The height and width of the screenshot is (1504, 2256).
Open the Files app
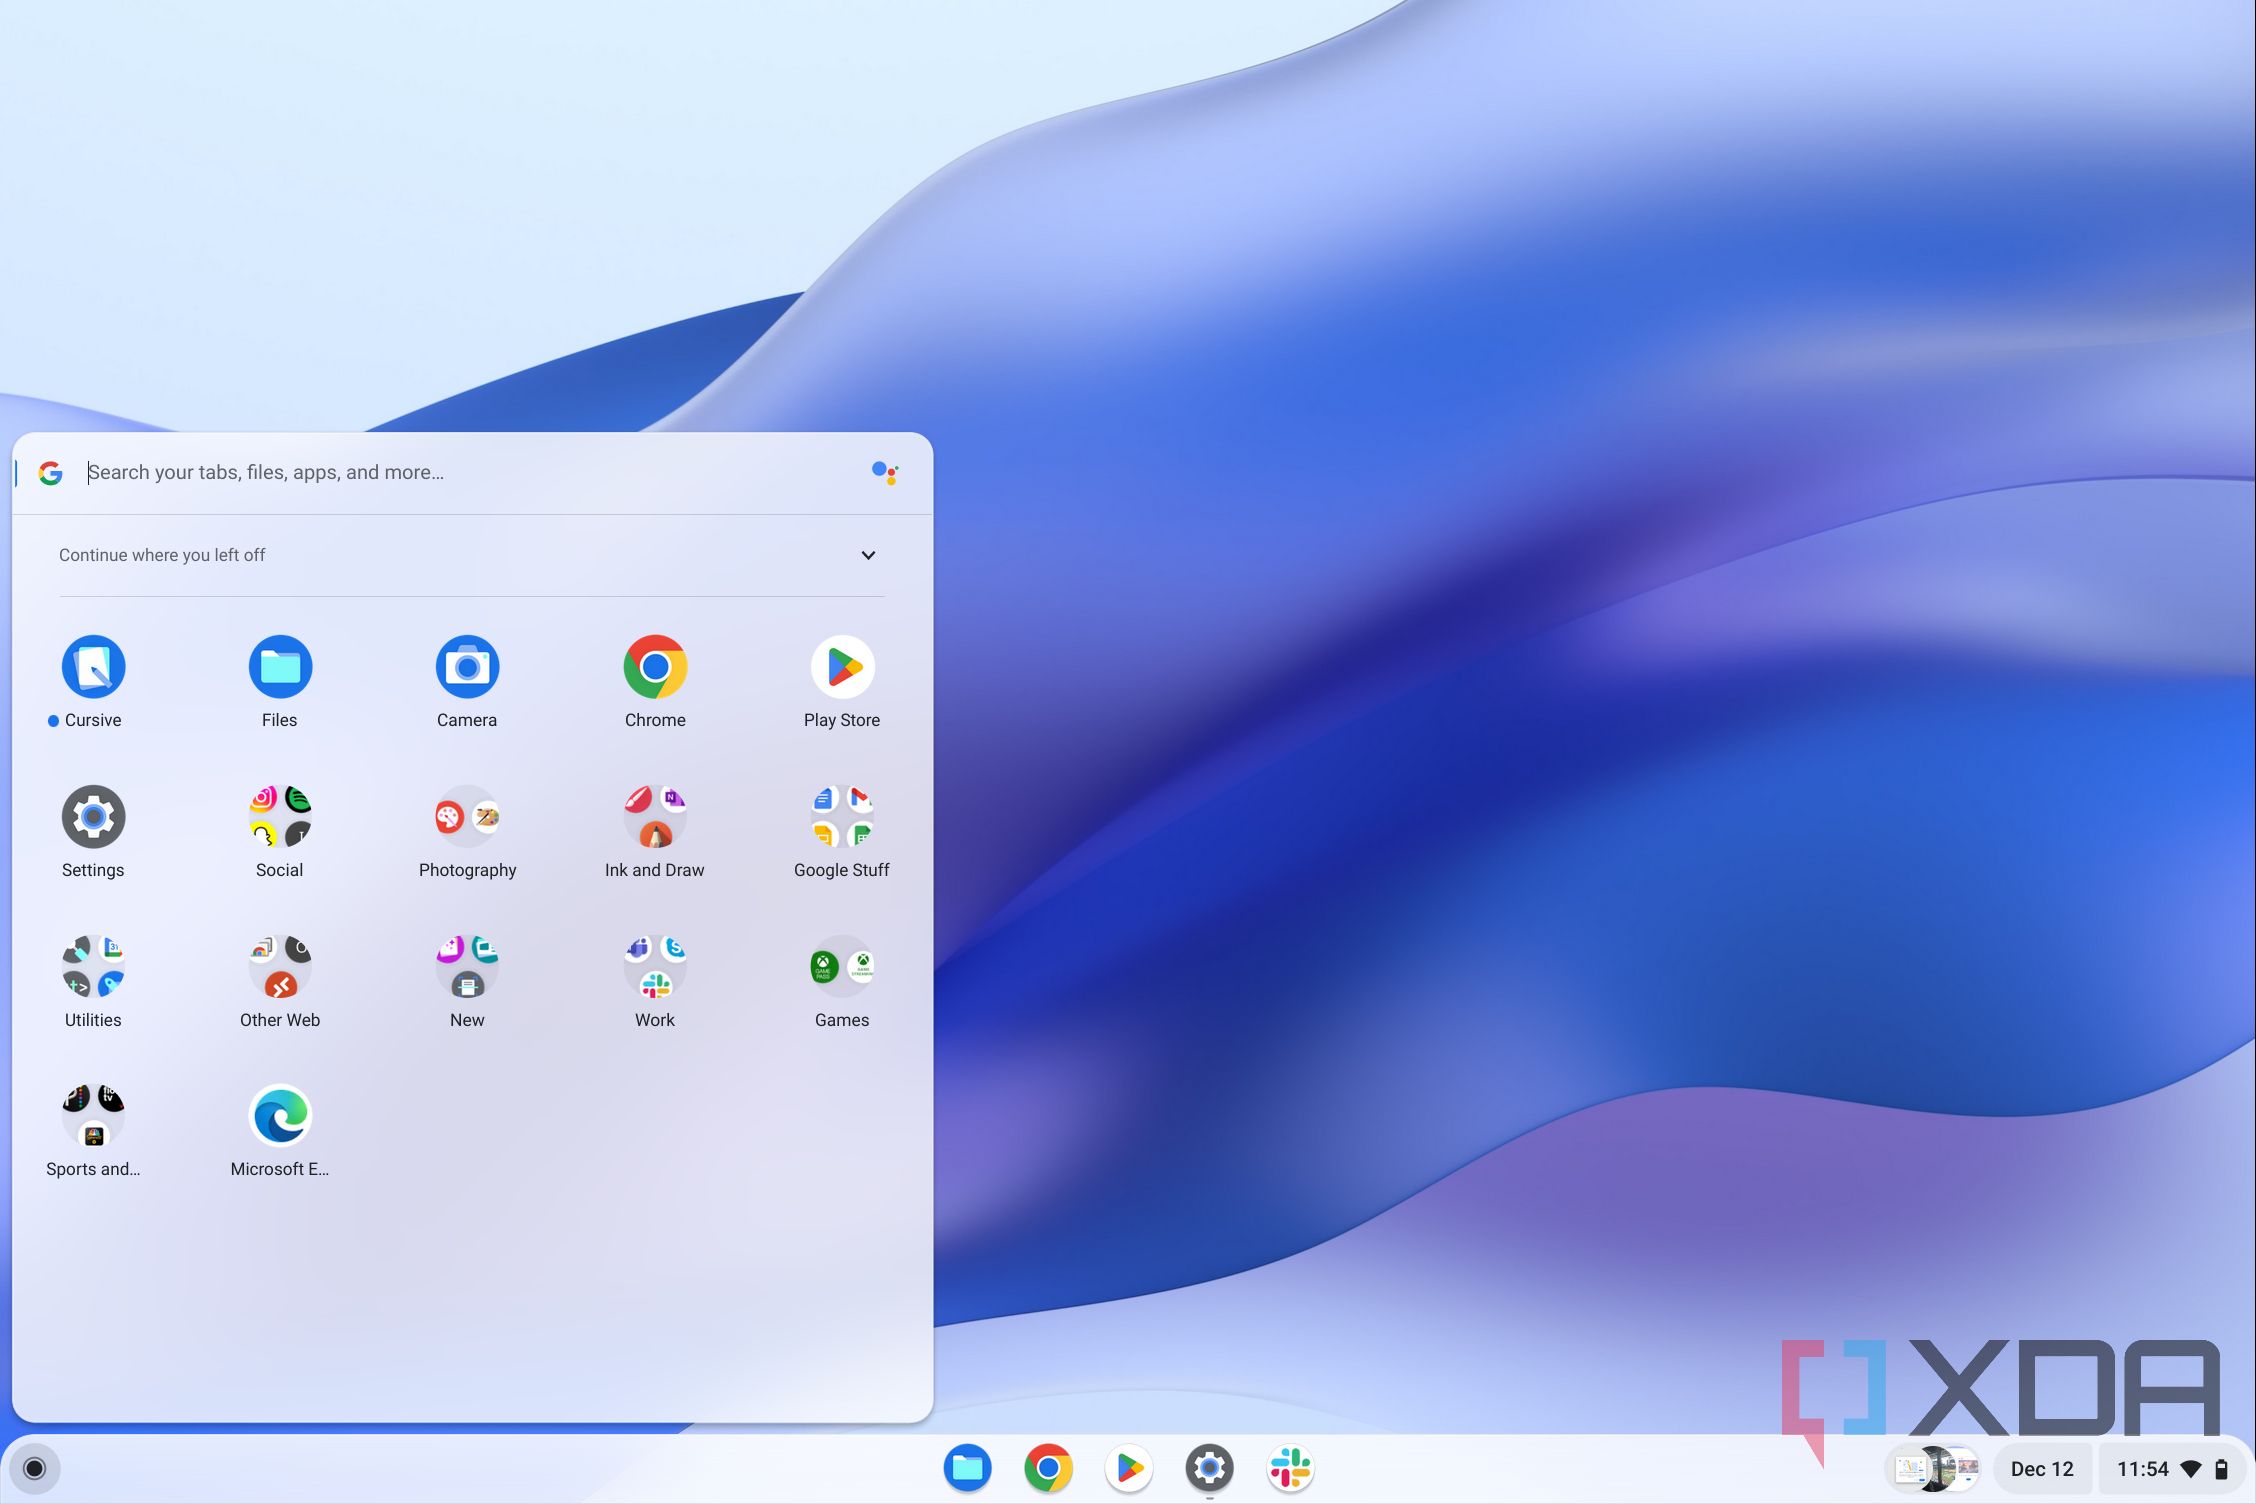pyautogui.click(x=279, y=667)
